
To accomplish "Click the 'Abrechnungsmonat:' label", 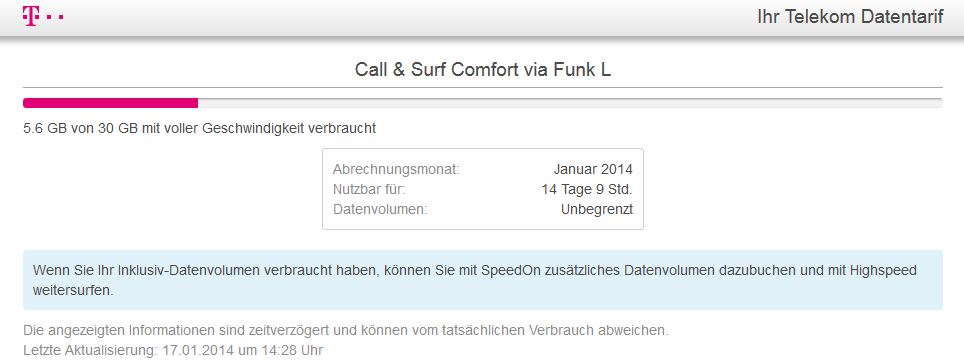I will tap(397, 169).
